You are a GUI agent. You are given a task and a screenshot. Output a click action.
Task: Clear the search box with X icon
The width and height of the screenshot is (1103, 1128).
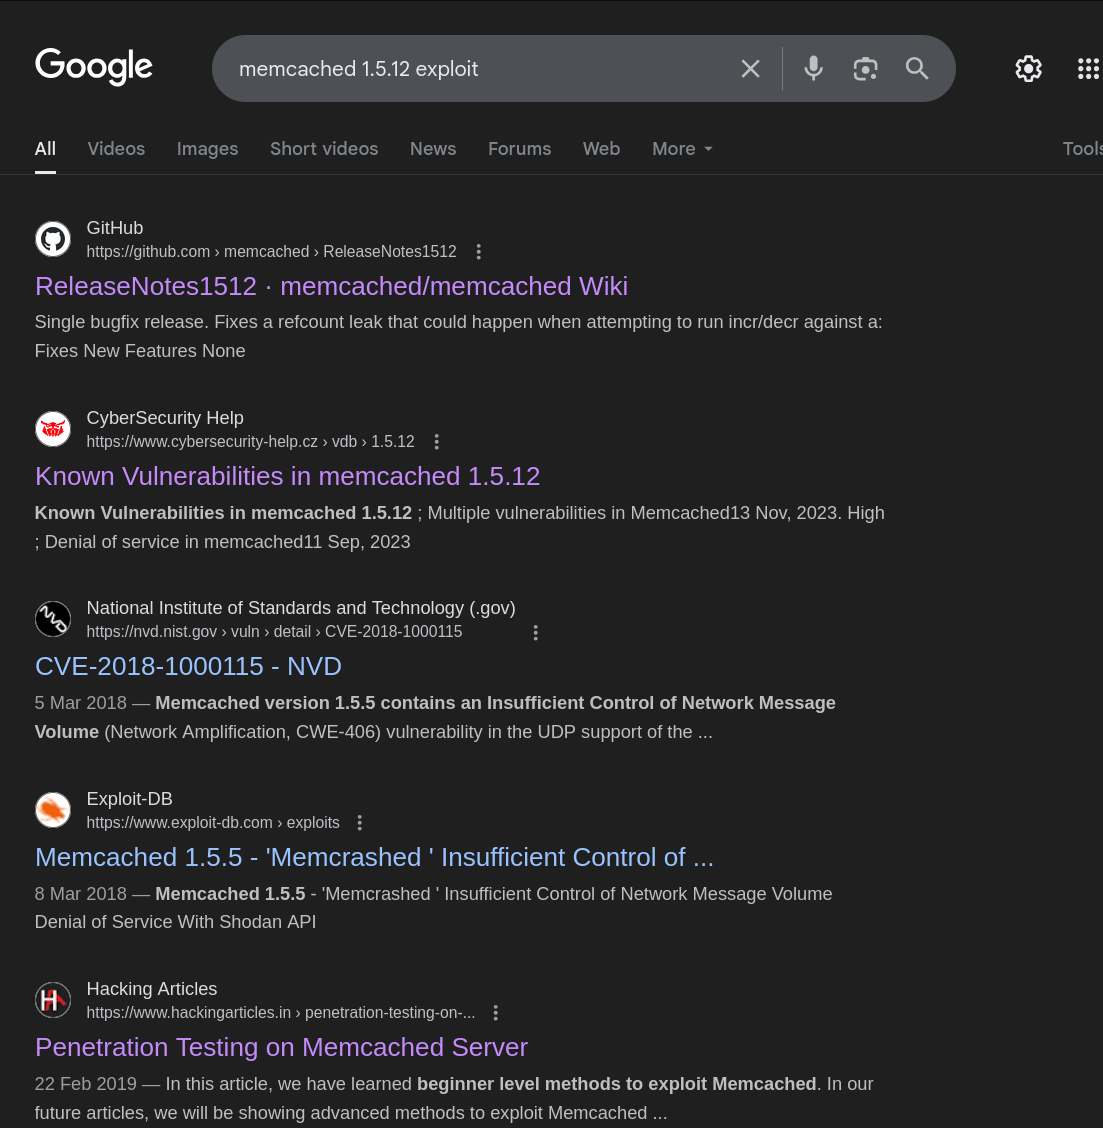[x=750, y=68]
